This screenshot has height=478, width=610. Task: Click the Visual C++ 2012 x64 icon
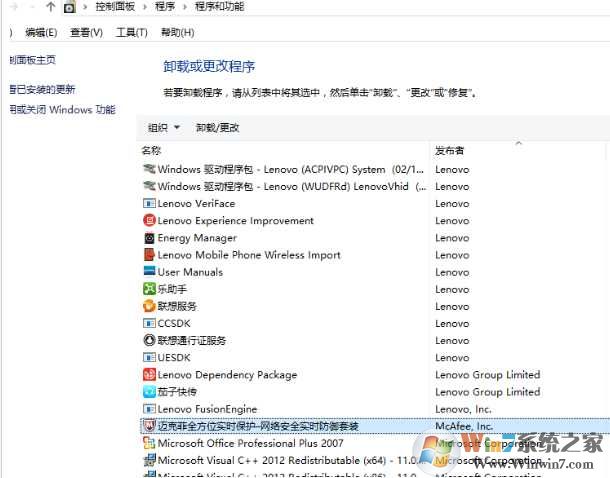click(x=149, y=460)
